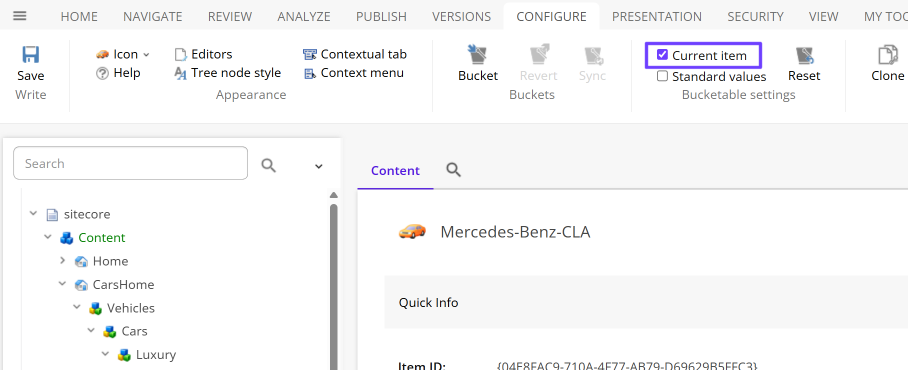Open the hamburger menu icon
The image size is (908, 370).
(x=20, y=16)
